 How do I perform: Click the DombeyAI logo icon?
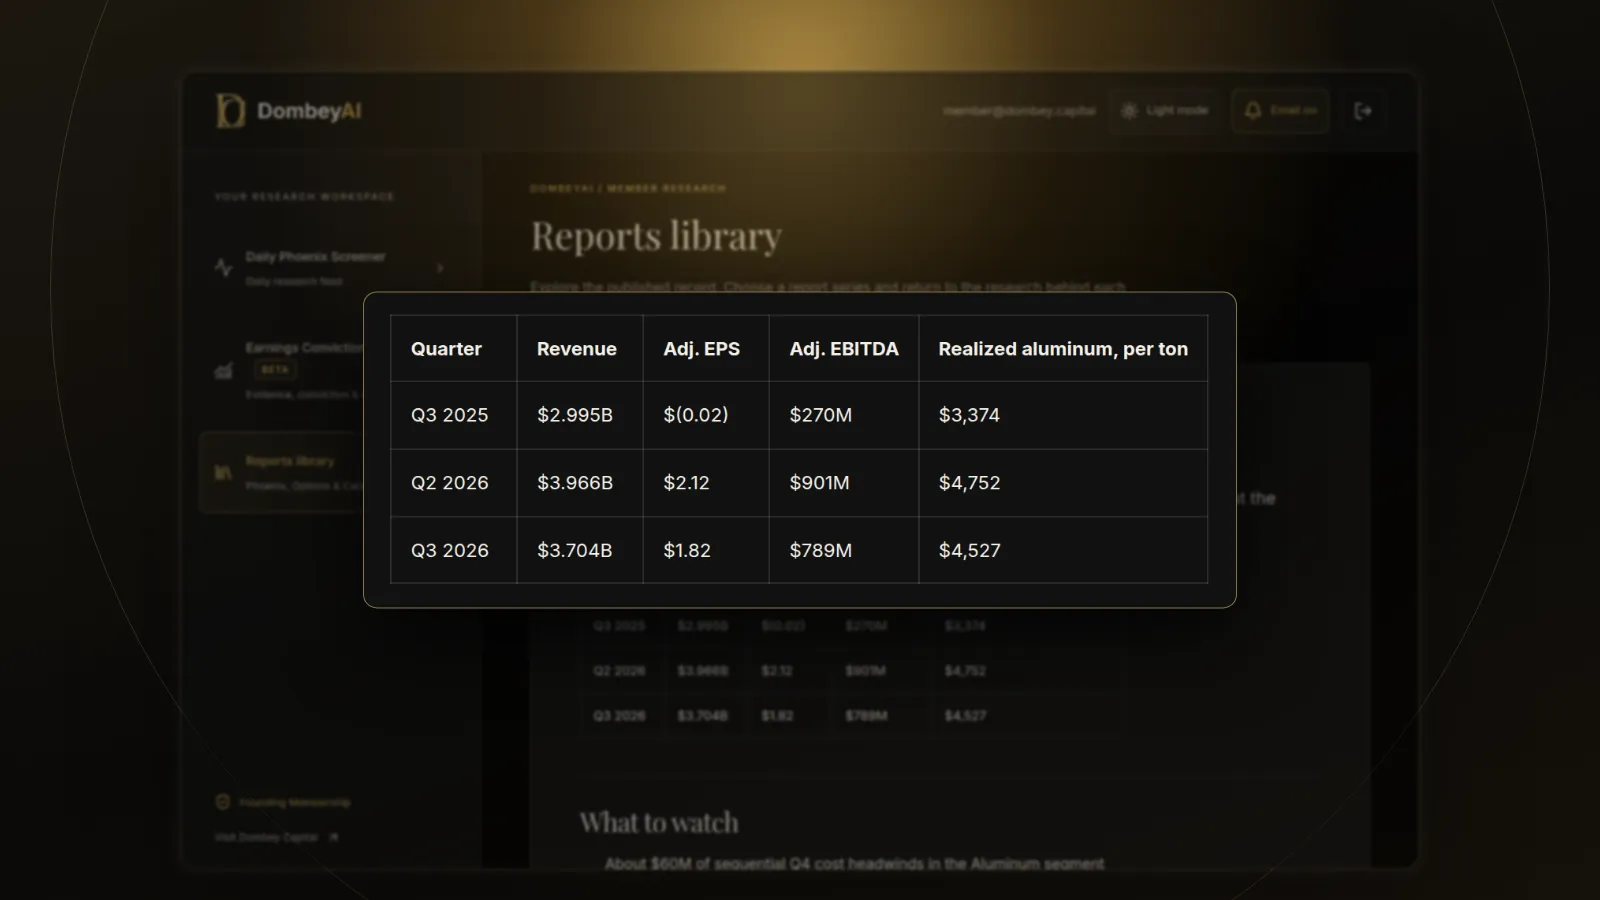[230, 111]
